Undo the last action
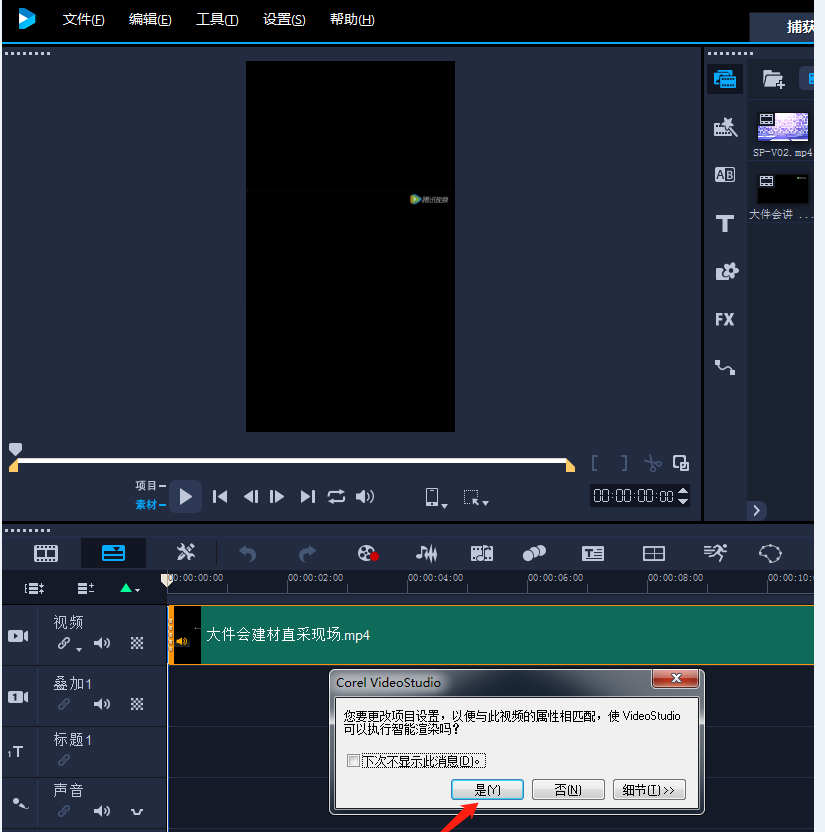The image size is (825, 832). pos(247,553)
